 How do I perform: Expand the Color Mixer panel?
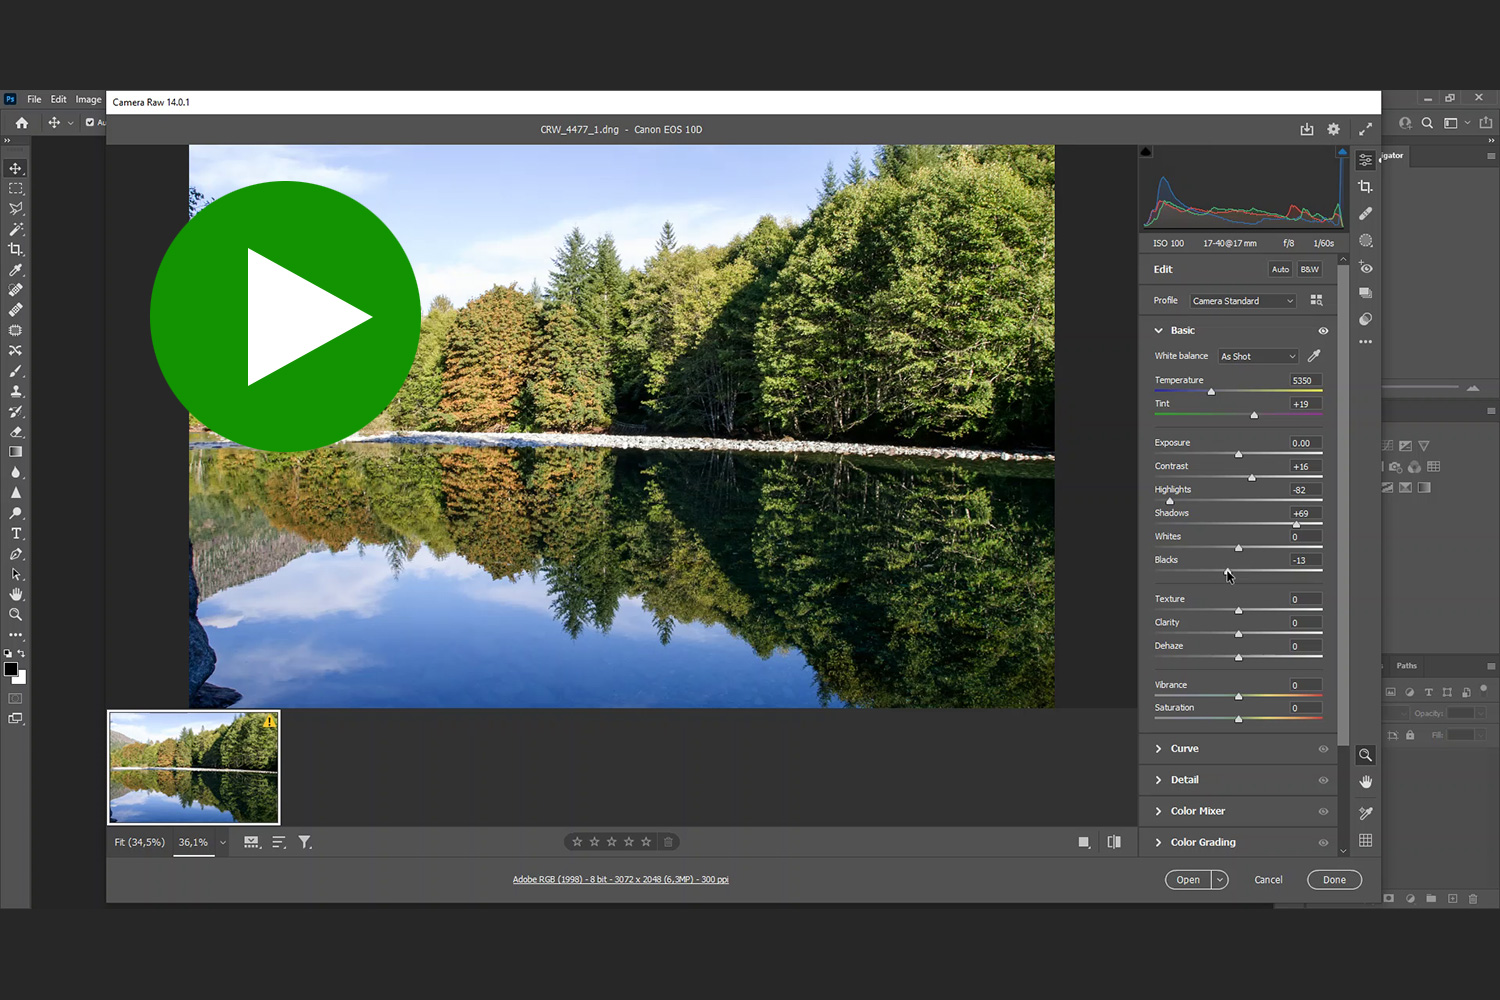pyautogui.click(x=1197, y=811)
